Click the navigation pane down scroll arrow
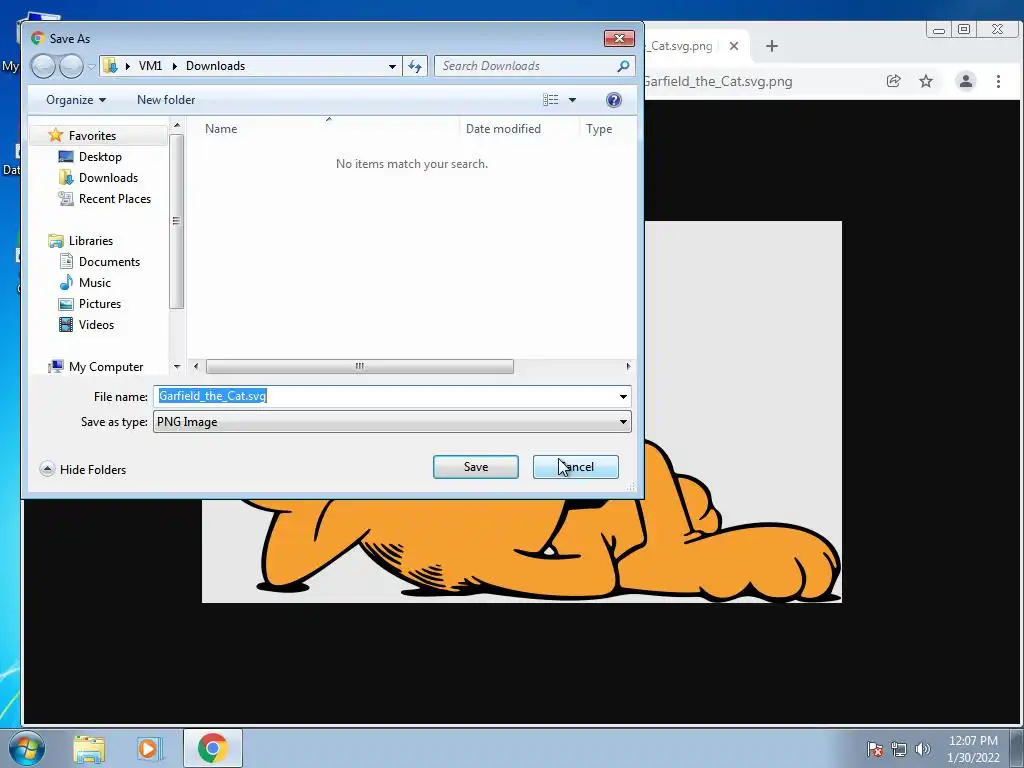 (177, 367)
